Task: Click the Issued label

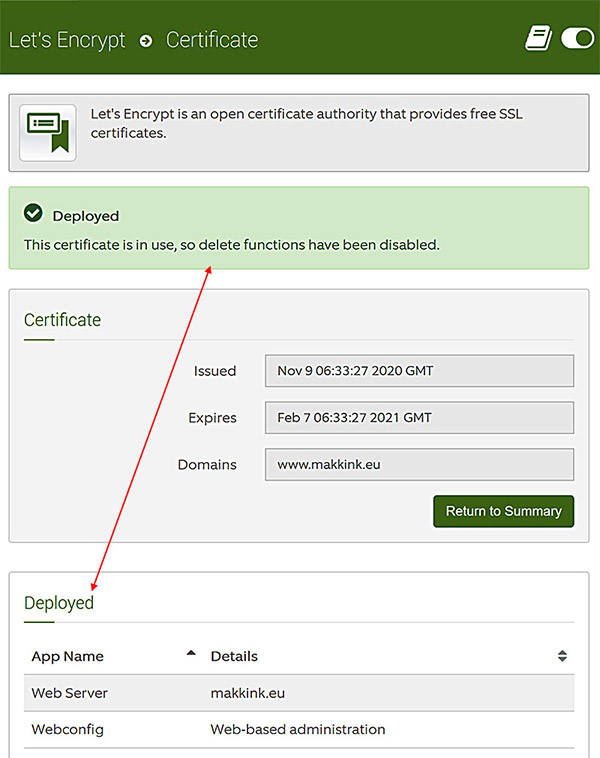Action: pos(215,371)
